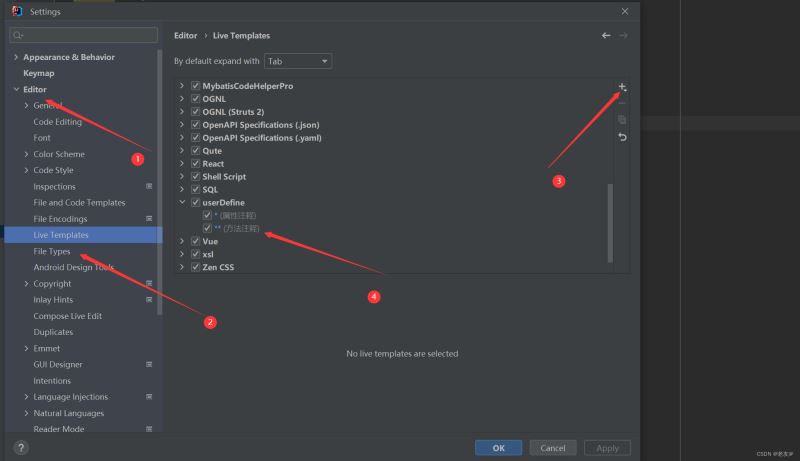This screenshot has width=800, height=461.
Task: Click the template list vertical scrollbar
Action: tap(610, 223)
